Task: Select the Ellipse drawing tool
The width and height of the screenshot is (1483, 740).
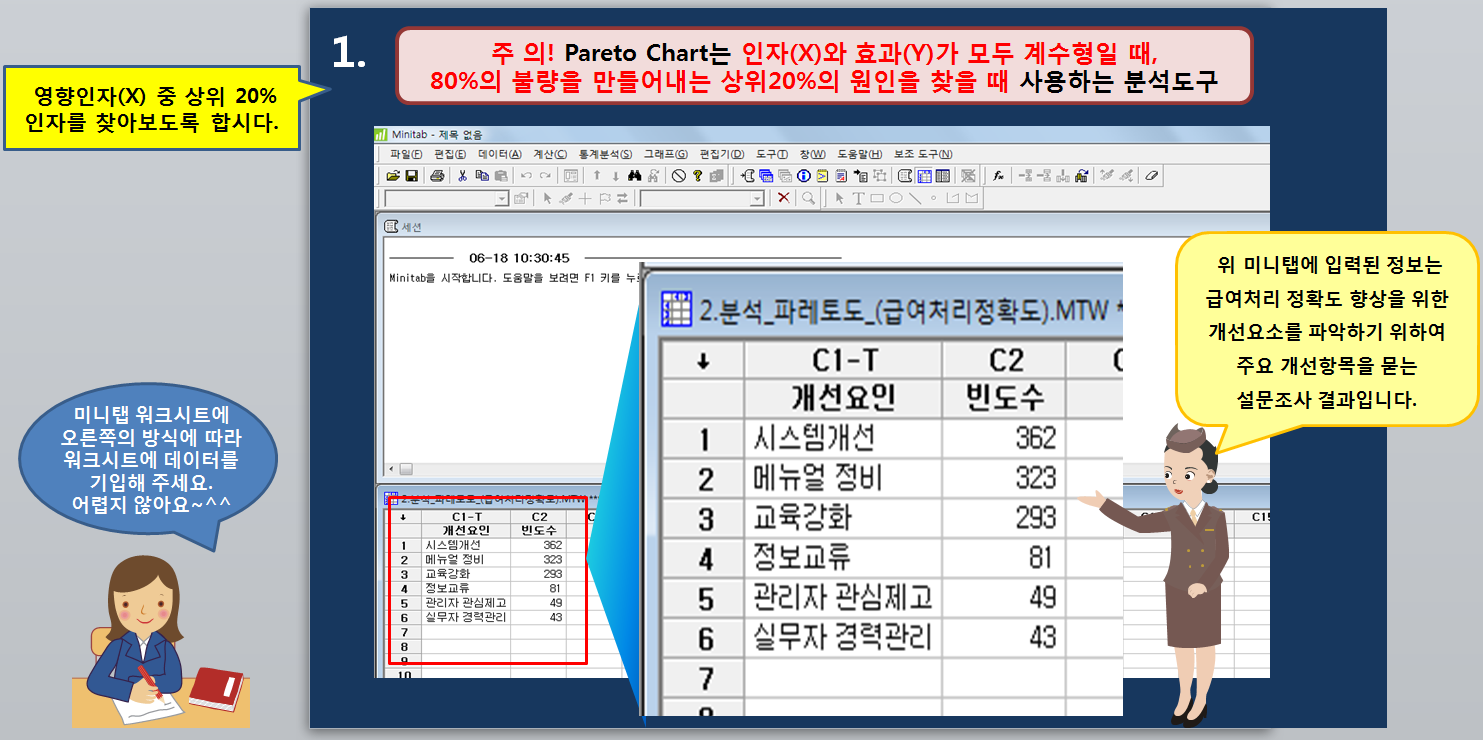Action: point(896,198)
